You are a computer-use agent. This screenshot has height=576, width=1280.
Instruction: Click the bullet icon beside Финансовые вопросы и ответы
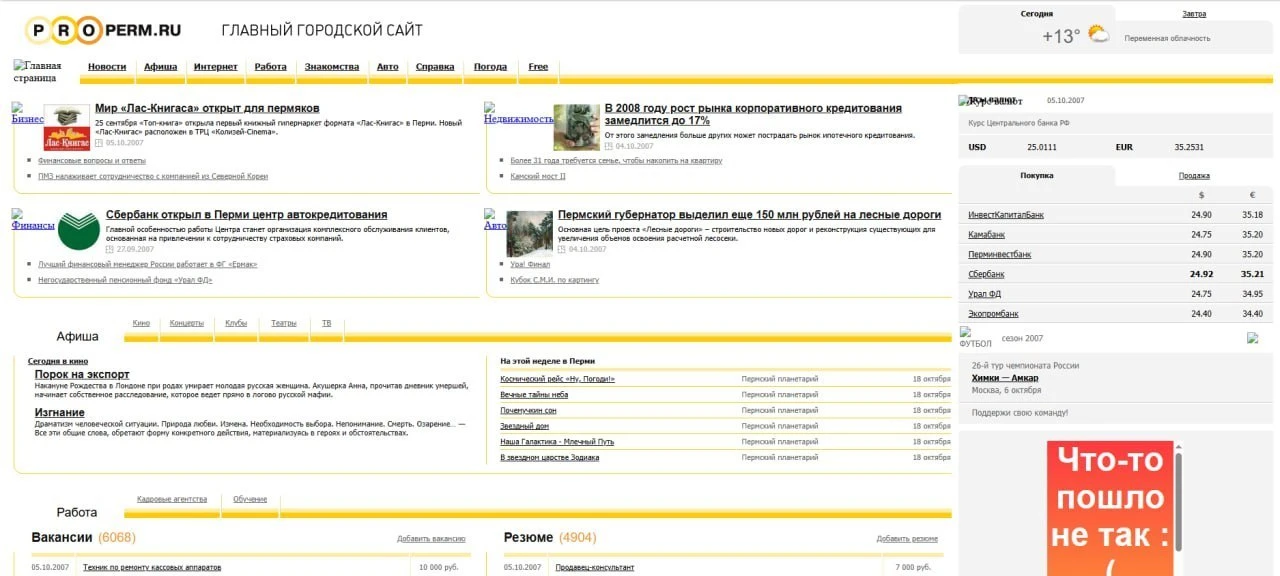click(29, 160)
